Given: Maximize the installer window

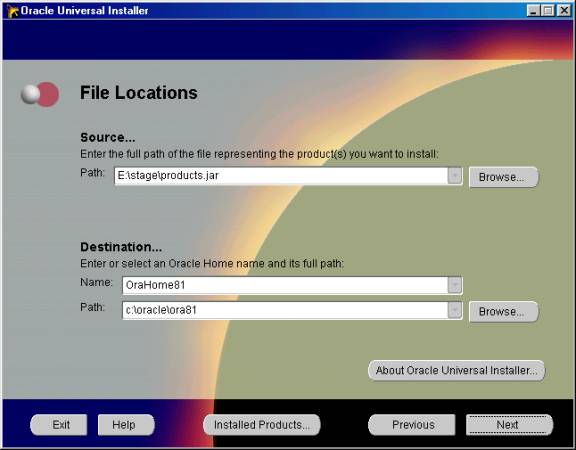Looking at the screenshot, I should tap(548, 10).
